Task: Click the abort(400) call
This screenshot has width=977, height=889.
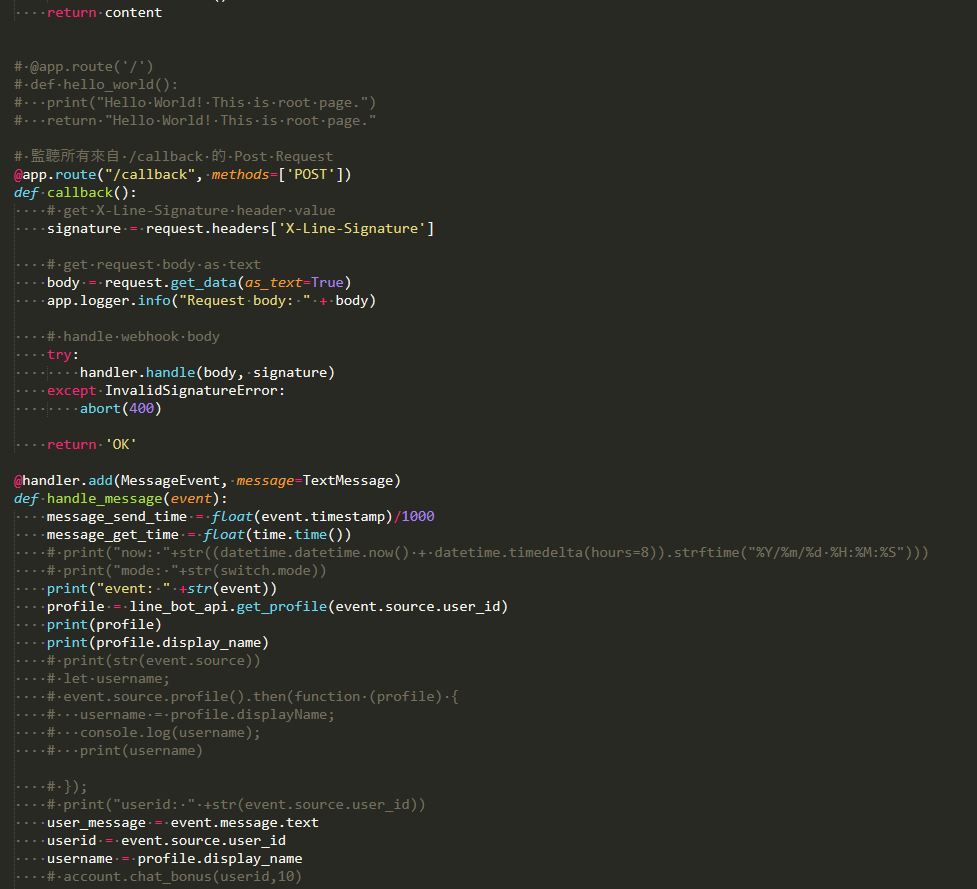Action: (120, 409)
